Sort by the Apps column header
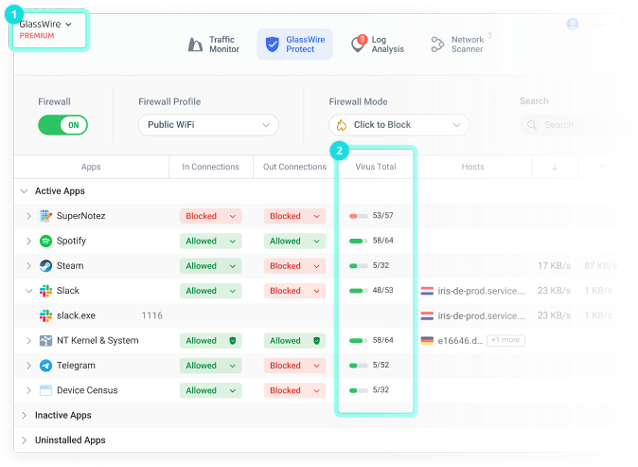Image resolution: width=638 pixels, height=467 pixels. [91, 167]
